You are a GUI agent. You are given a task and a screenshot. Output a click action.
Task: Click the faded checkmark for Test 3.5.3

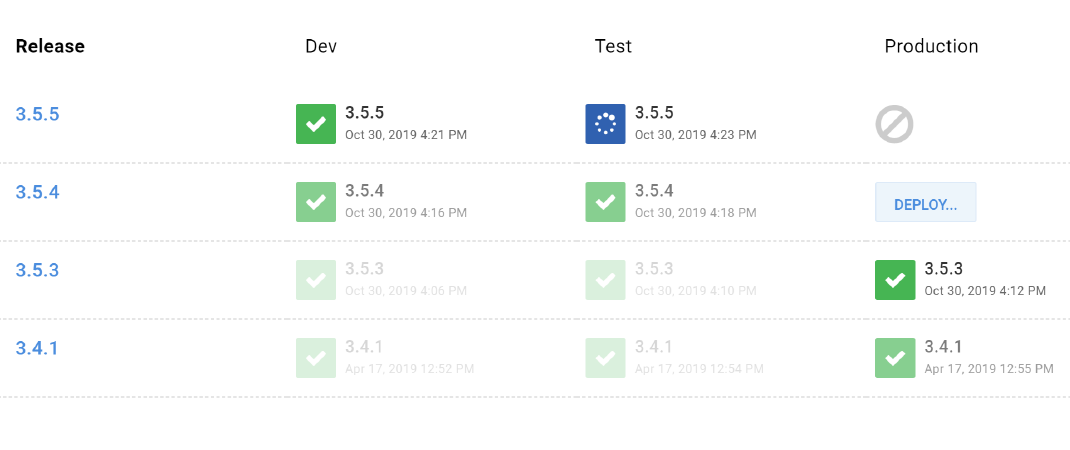tap(605, 279)
